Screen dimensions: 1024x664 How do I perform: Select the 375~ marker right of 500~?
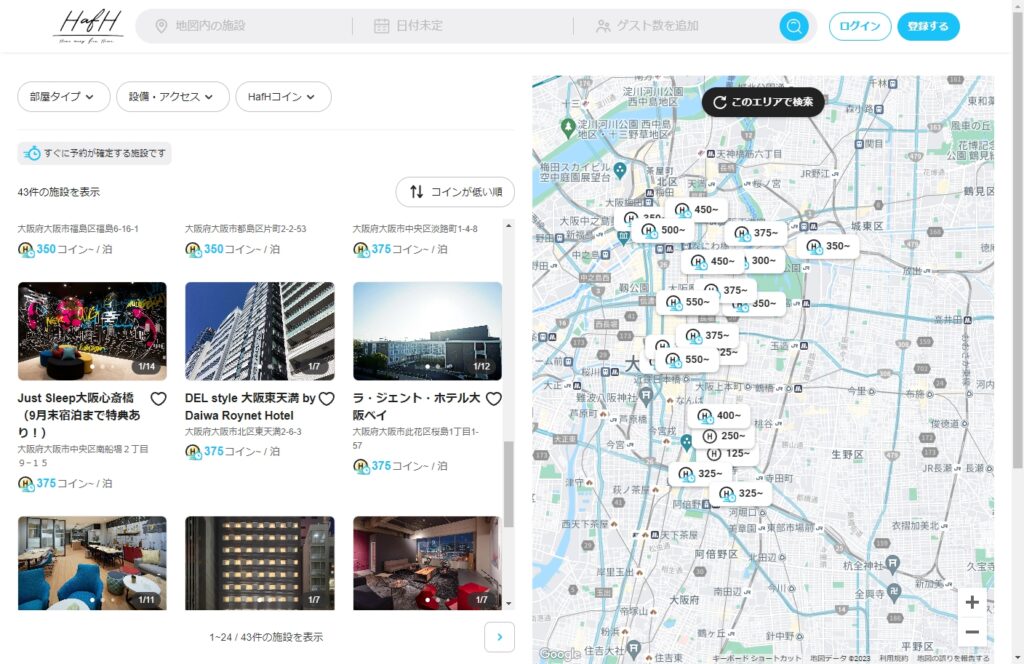point(756,232)
